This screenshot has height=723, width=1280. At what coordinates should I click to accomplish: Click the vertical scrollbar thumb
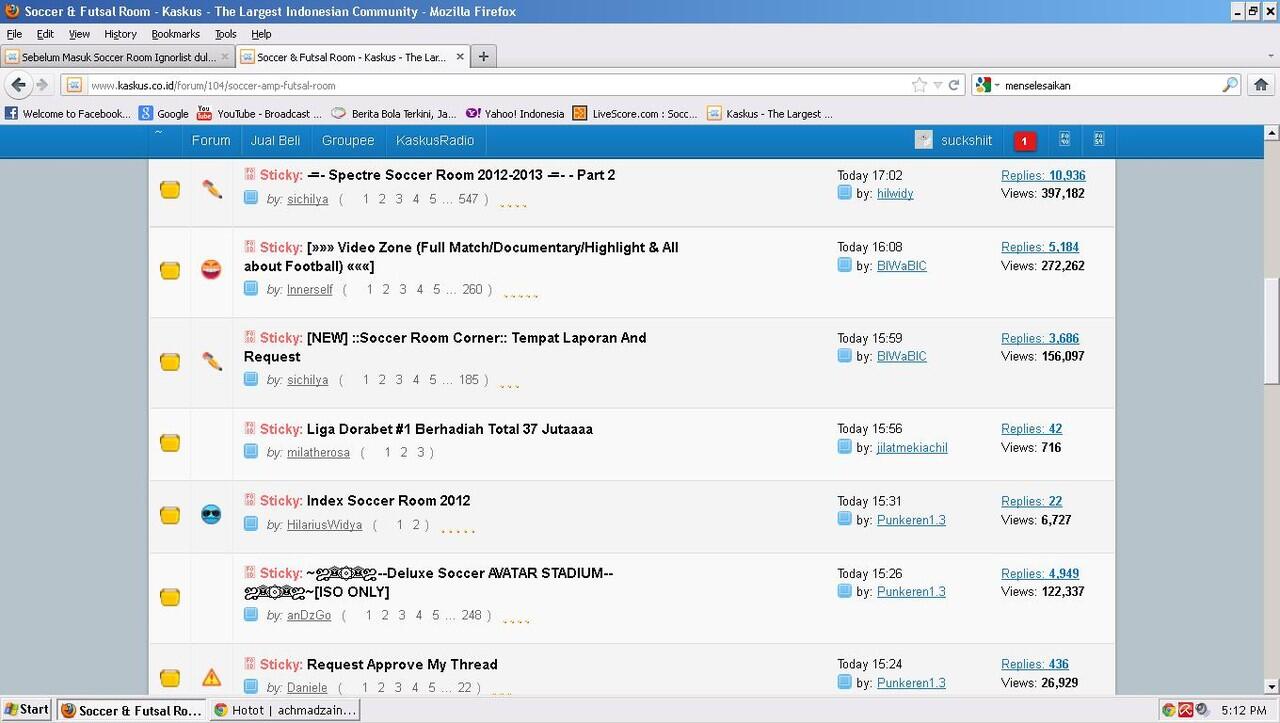coord(1271,331)
